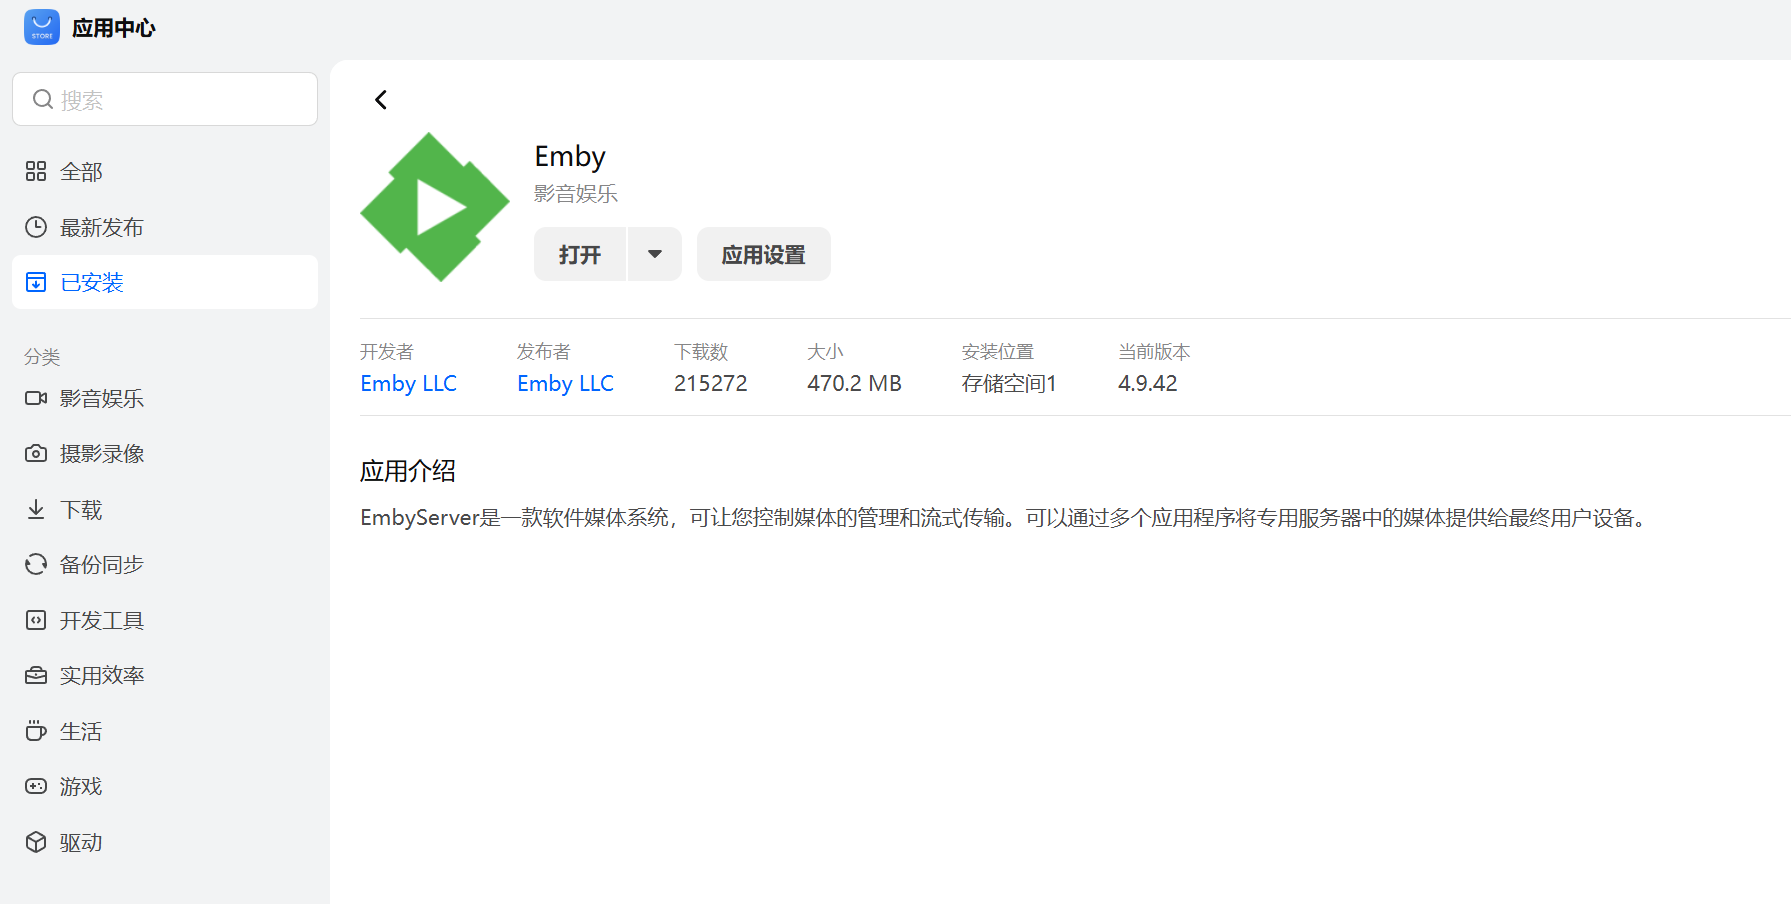
Task: Click the 应用介绍 heading
Action: [x=408, y=471]
